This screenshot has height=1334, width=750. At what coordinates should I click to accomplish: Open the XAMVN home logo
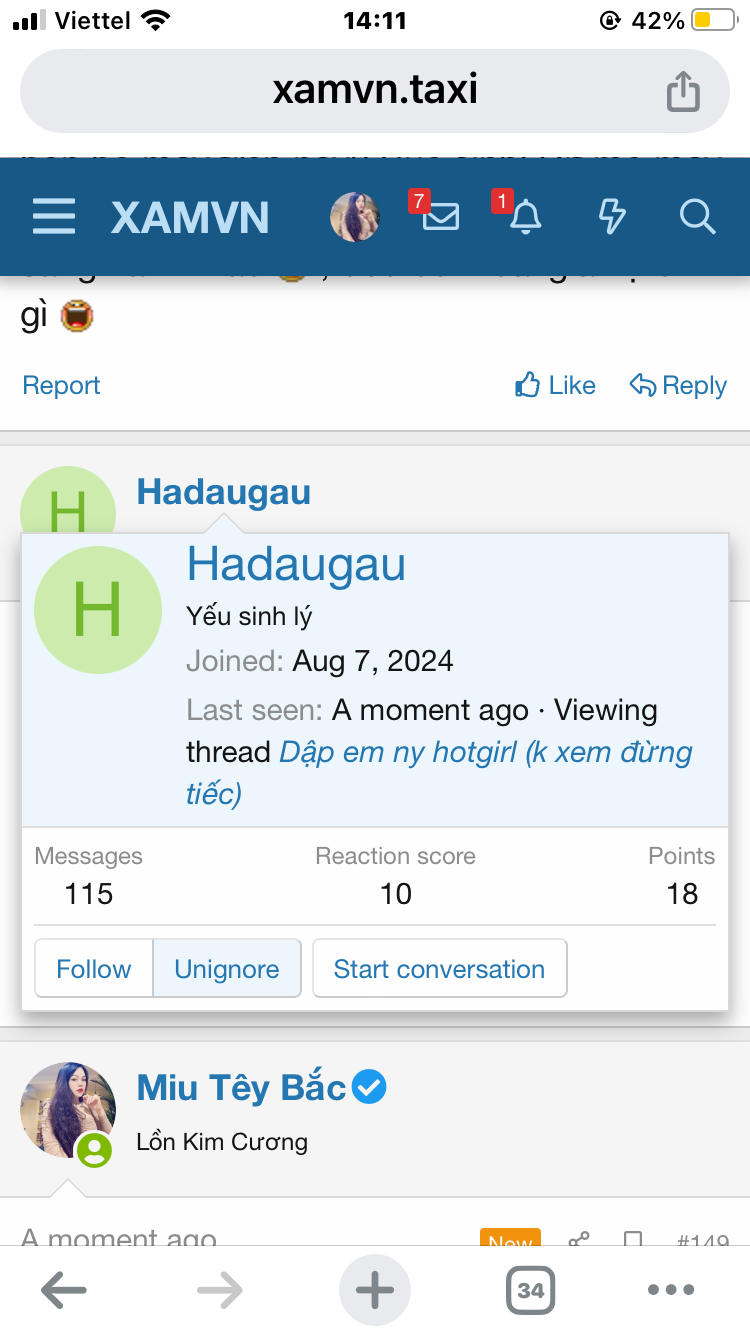click(190, 217)
